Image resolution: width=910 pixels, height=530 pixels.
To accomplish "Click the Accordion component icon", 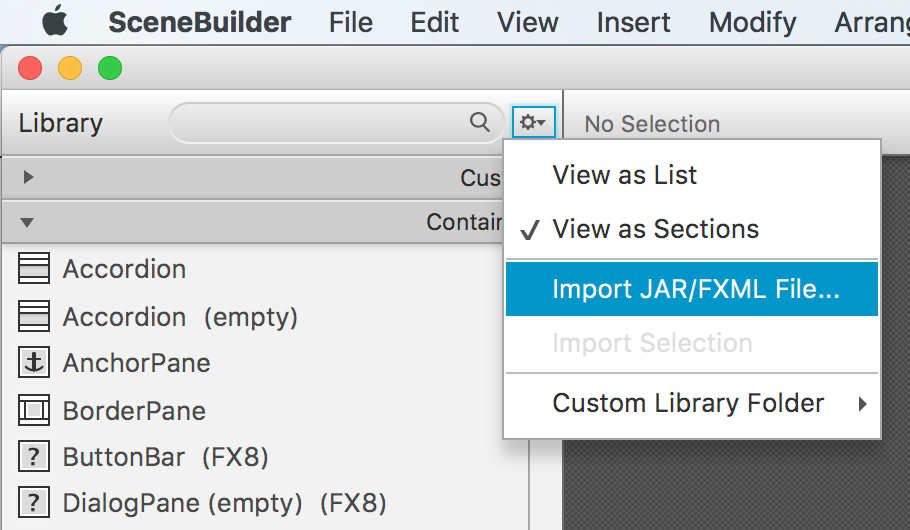I will coord(34,269).
